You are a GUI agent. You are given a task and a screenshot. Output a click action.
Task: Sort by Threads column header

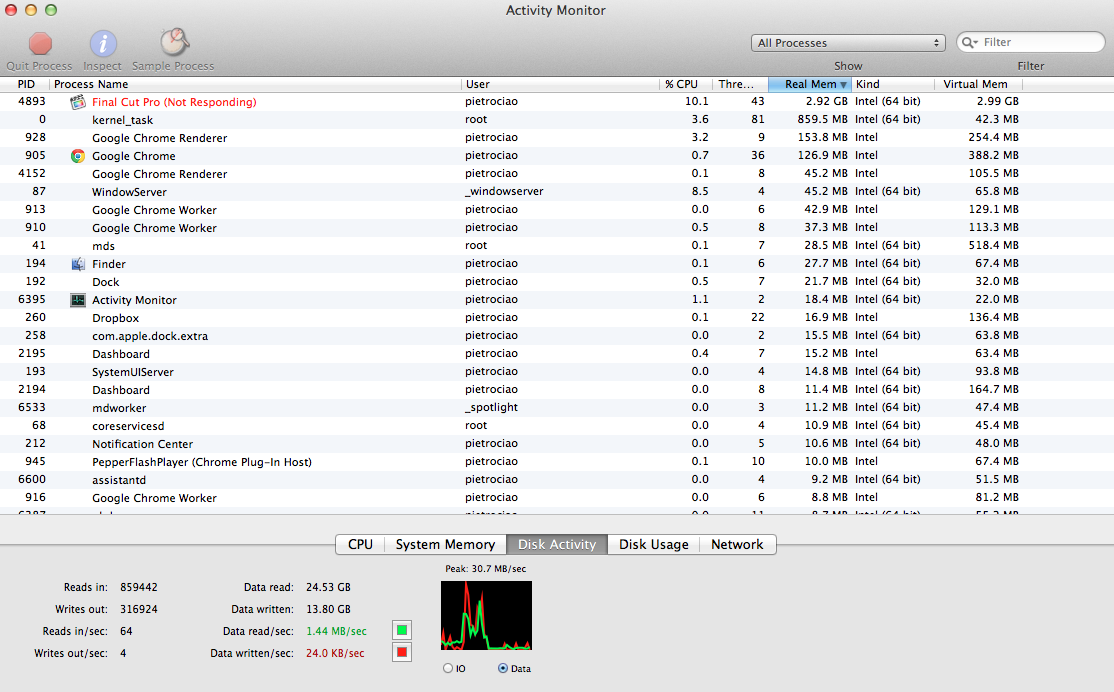[x=740, y=84]
